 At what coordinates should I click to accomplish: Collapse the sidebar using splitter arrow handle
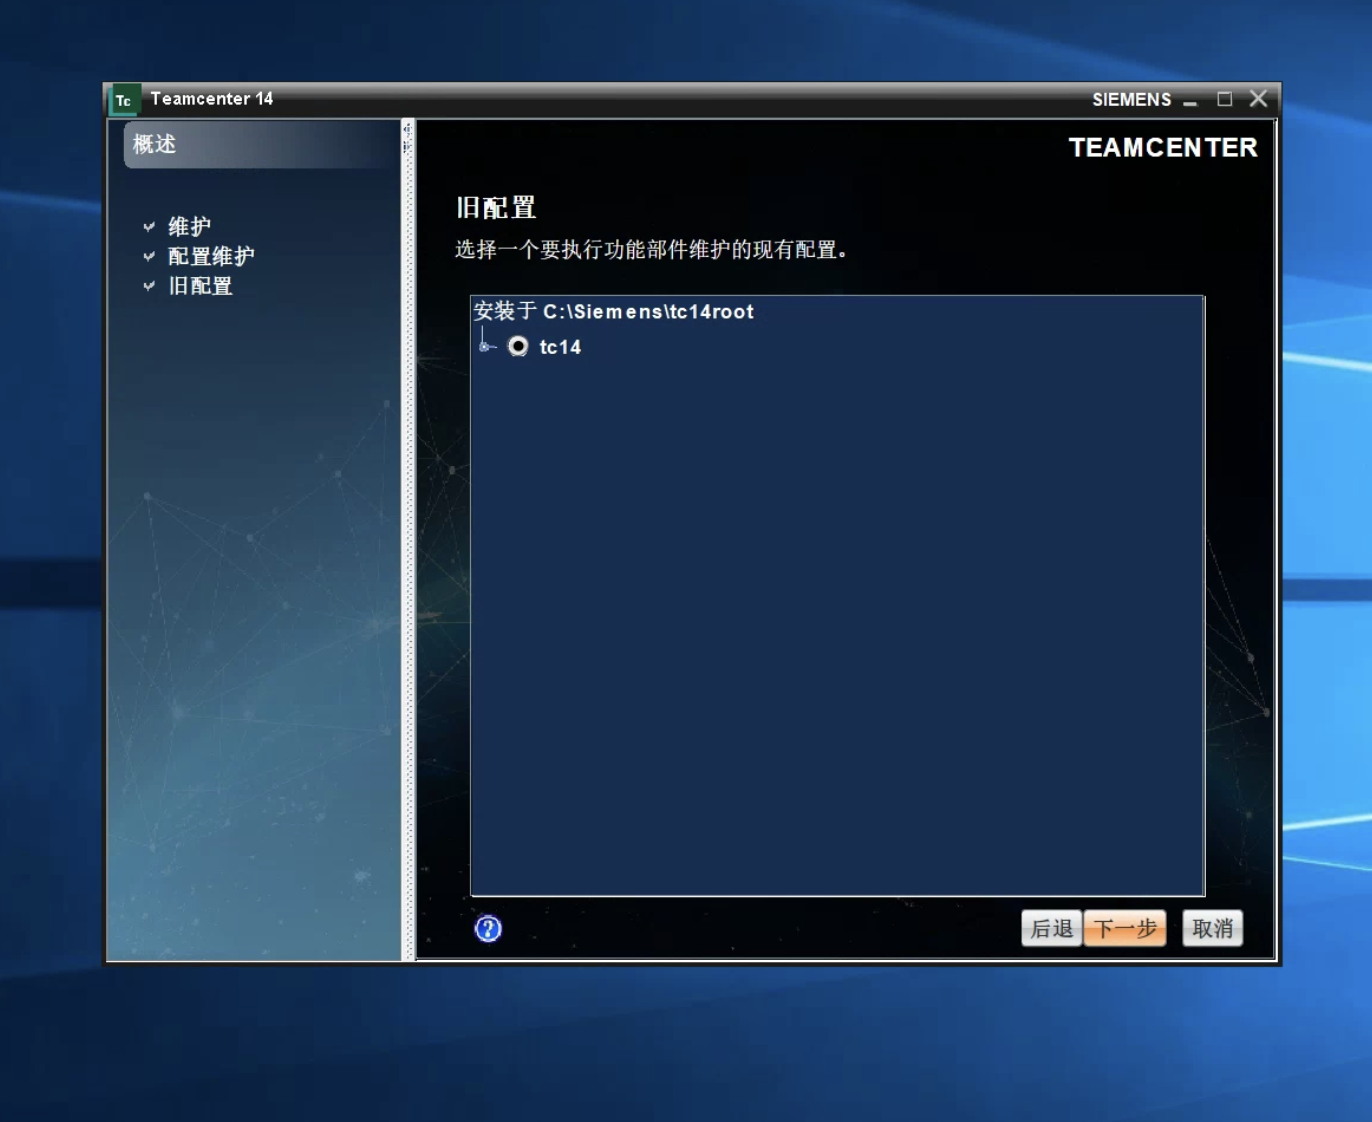(x=407, y=129)
